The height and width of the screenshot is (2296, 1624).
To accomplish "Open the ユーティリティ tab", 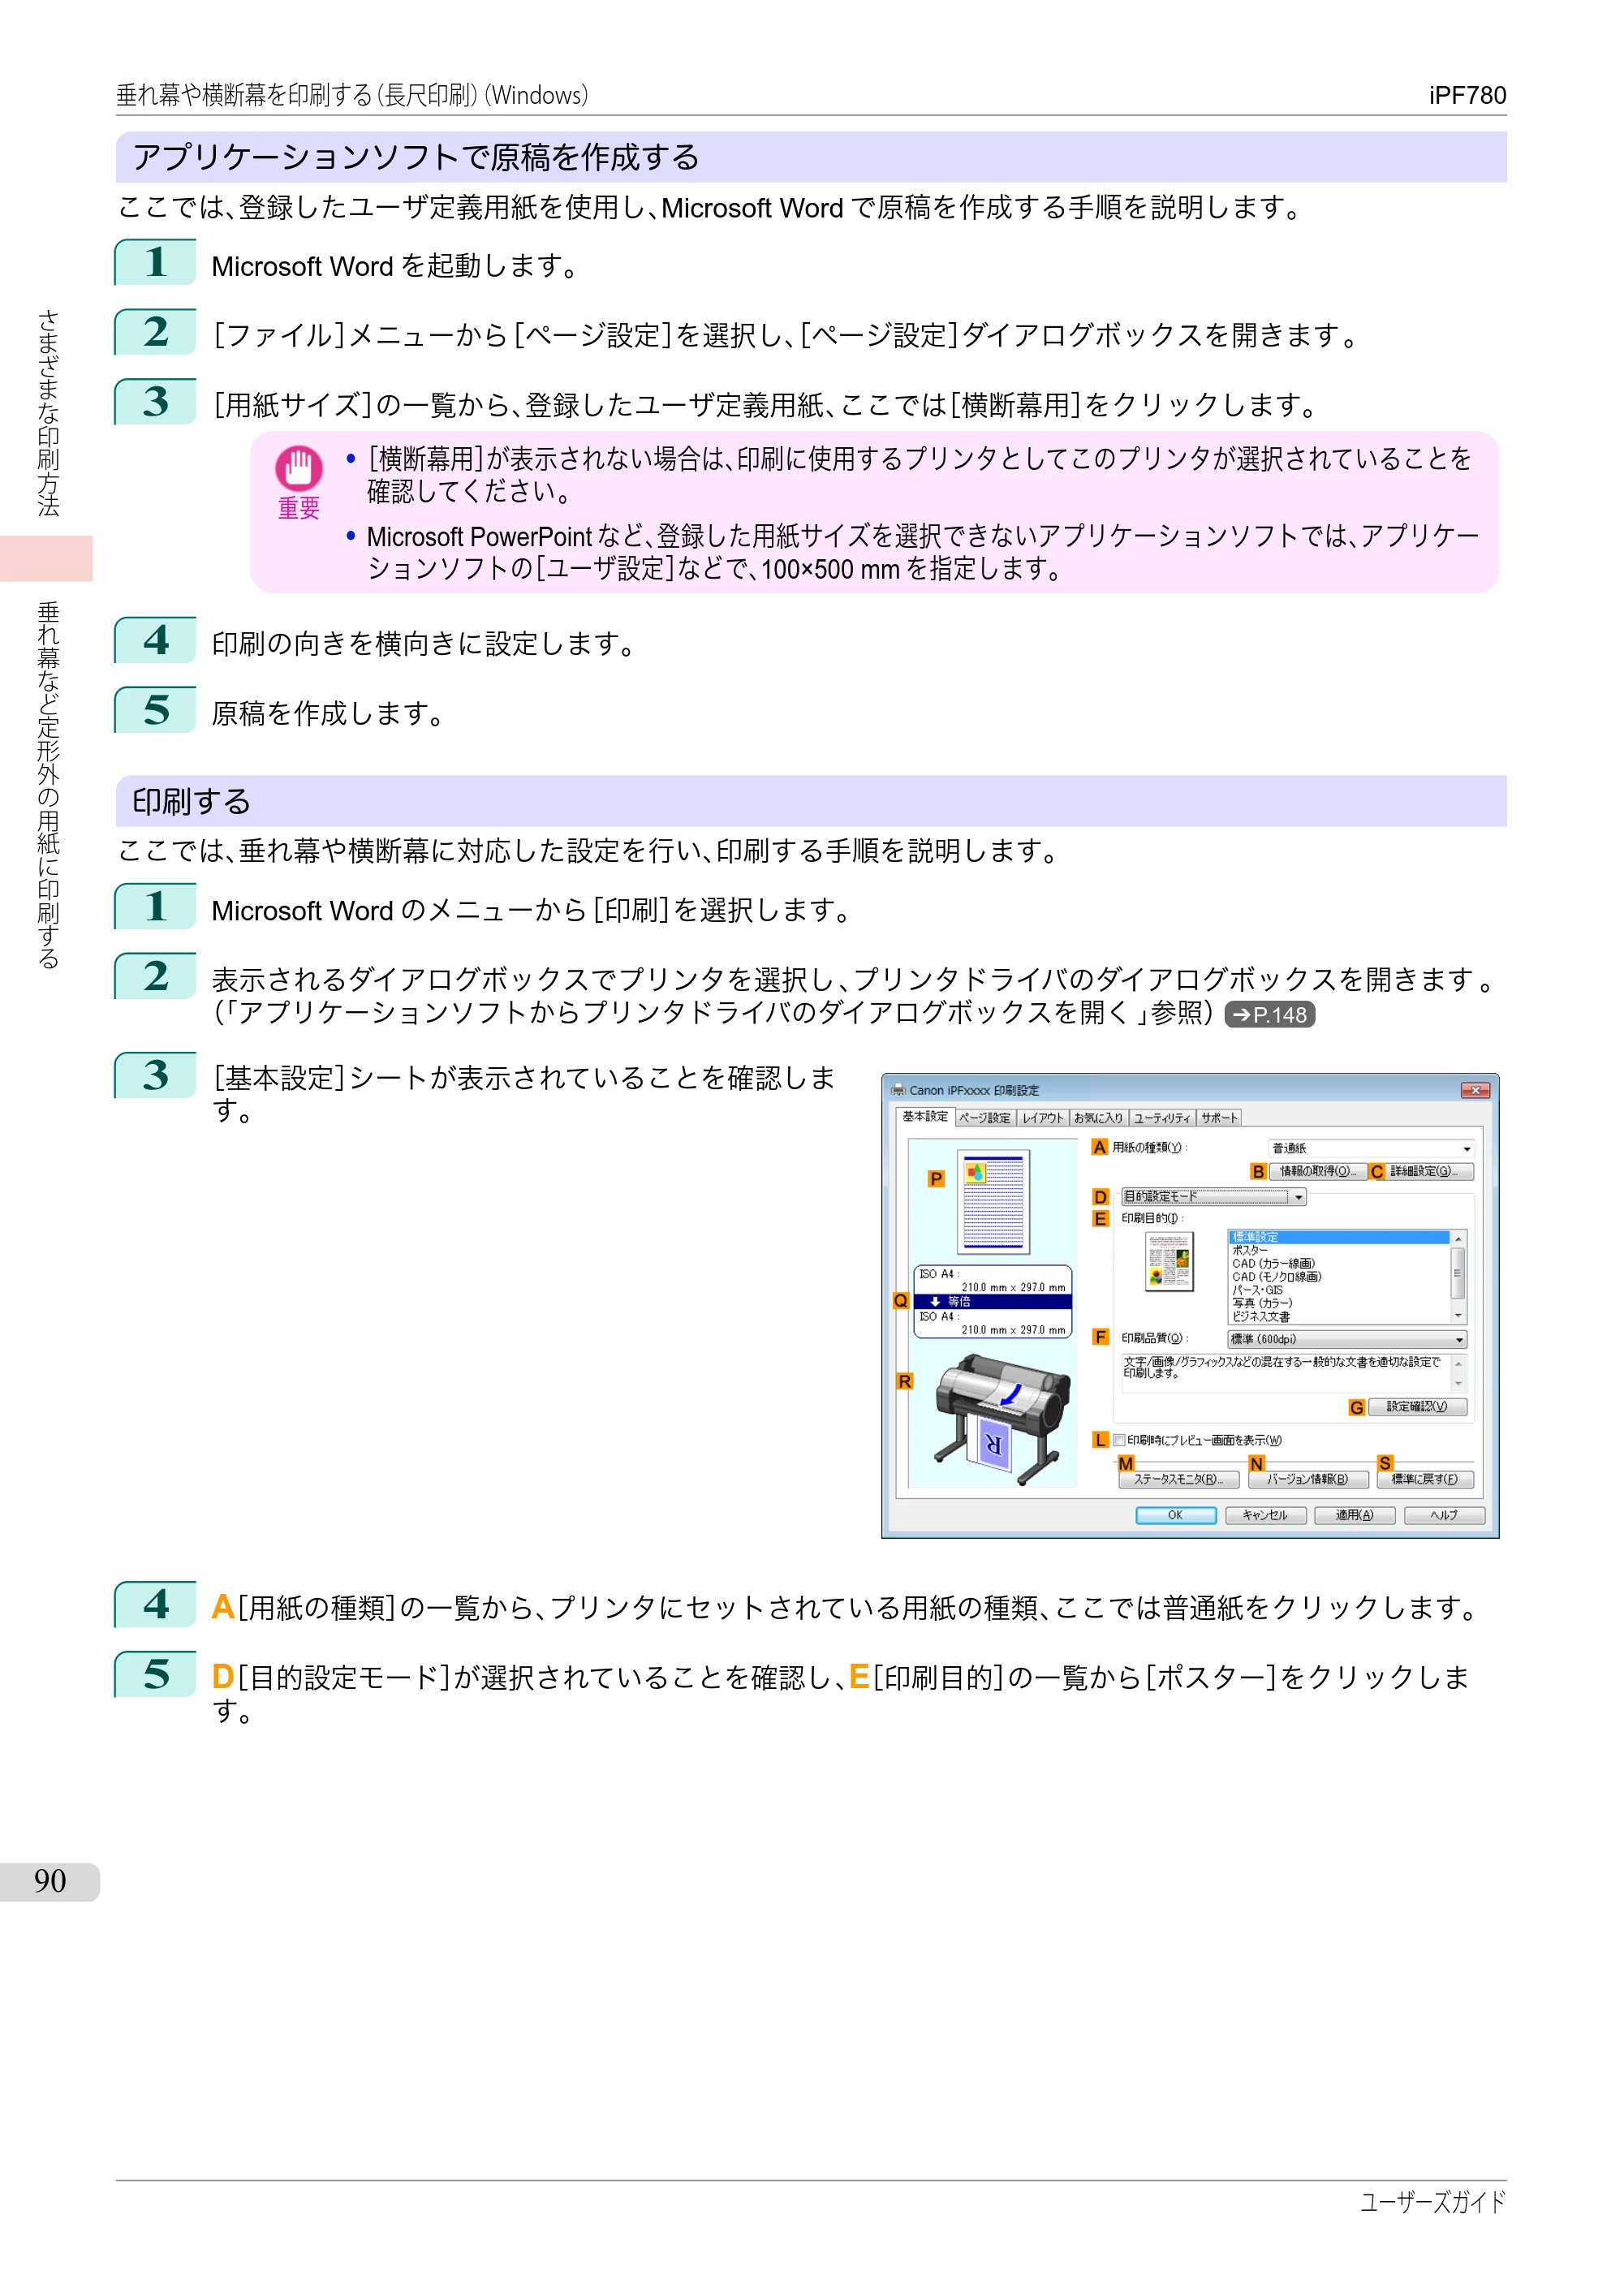I will pyautogui.click(x=1161, y=1118).
